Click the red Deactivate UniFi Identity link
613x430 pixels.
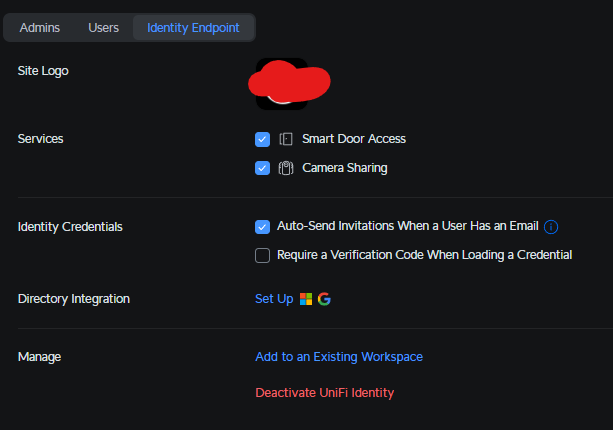click(324, 393)
